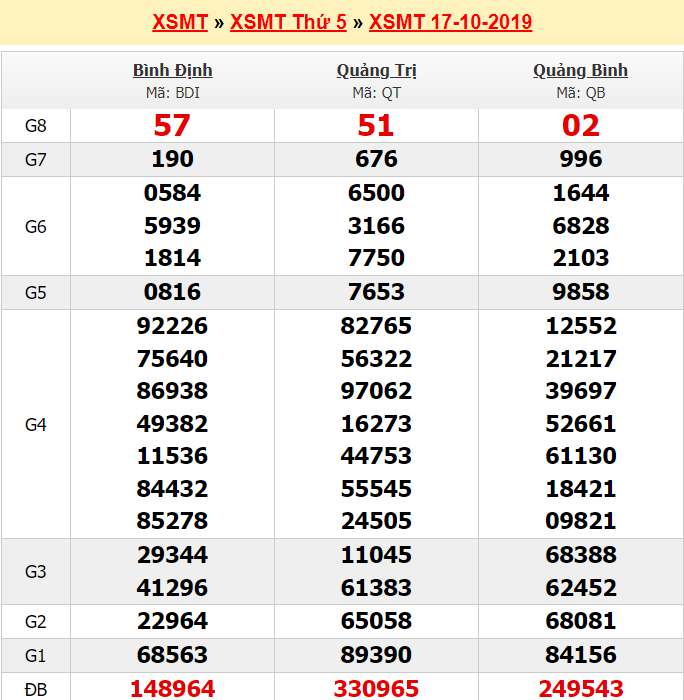Click the G6 number 2103

click(x=580, y=258)
